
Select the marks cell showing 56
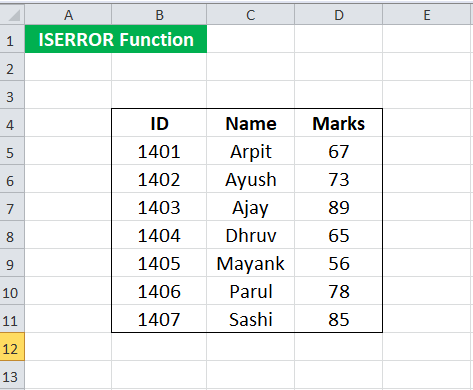[x=338, y=263]
